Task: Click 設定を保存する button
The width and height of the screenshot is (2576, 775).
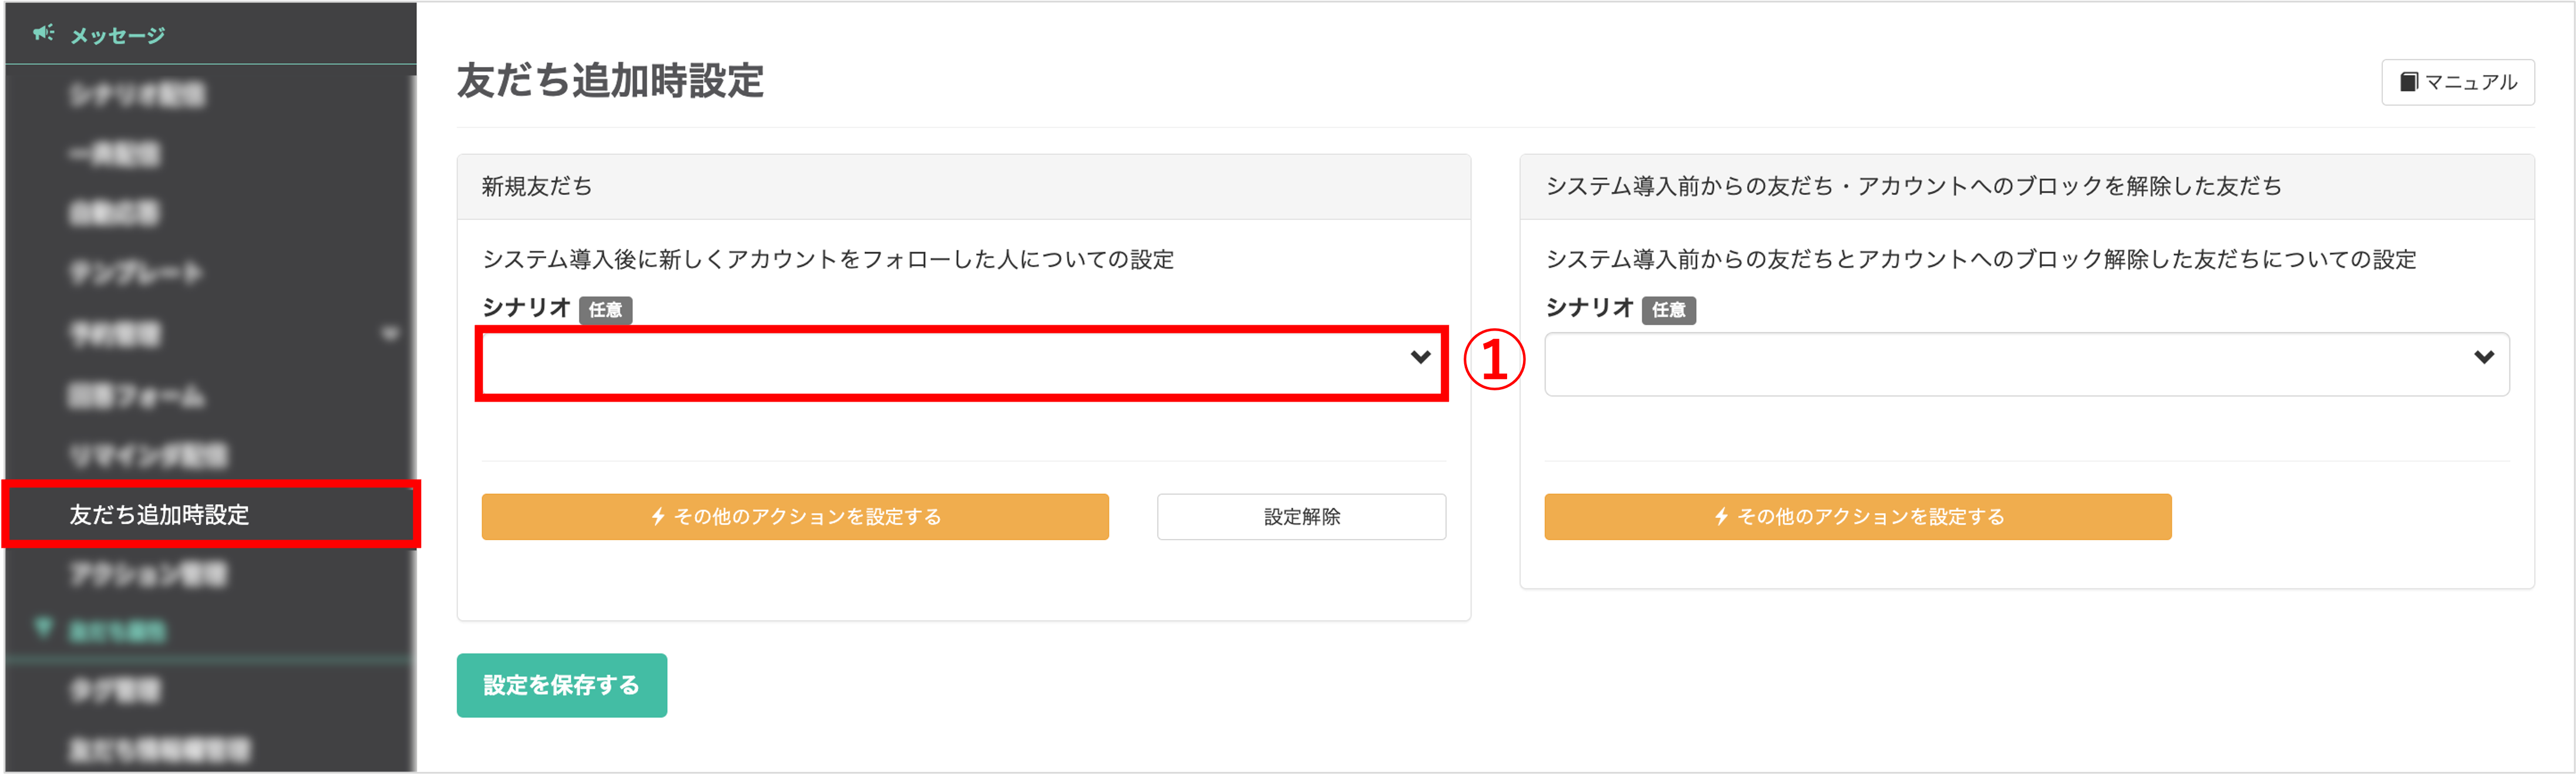Action: tap(562, 686)
